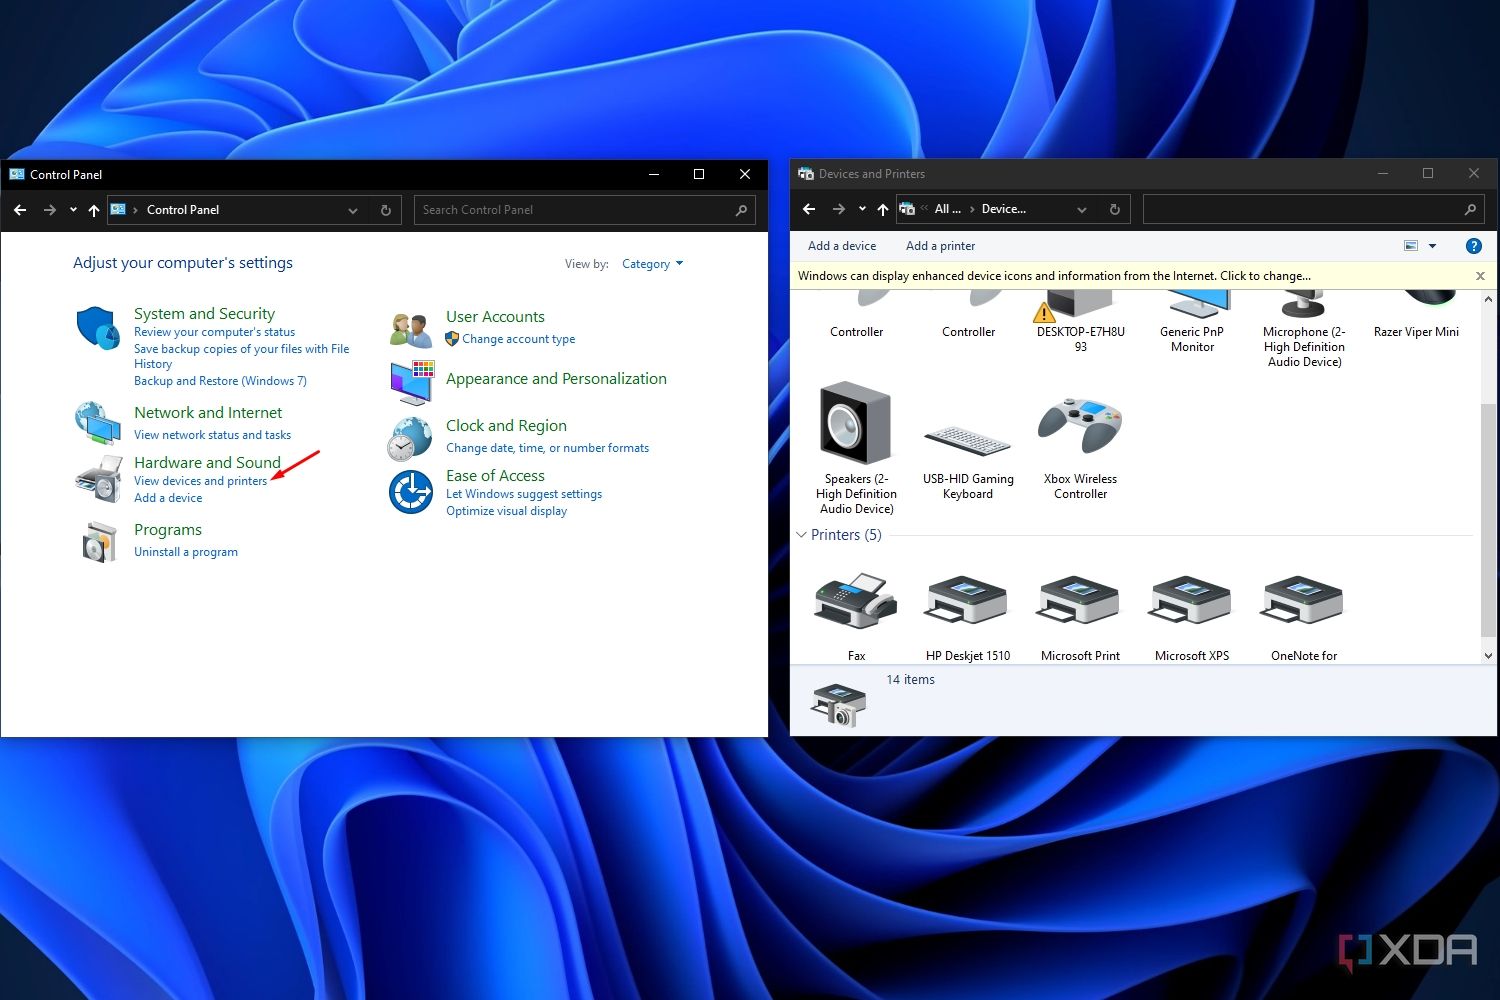Open help in Devices and Printers
1500x1000 pixels.
click(x=1473, y=246)
